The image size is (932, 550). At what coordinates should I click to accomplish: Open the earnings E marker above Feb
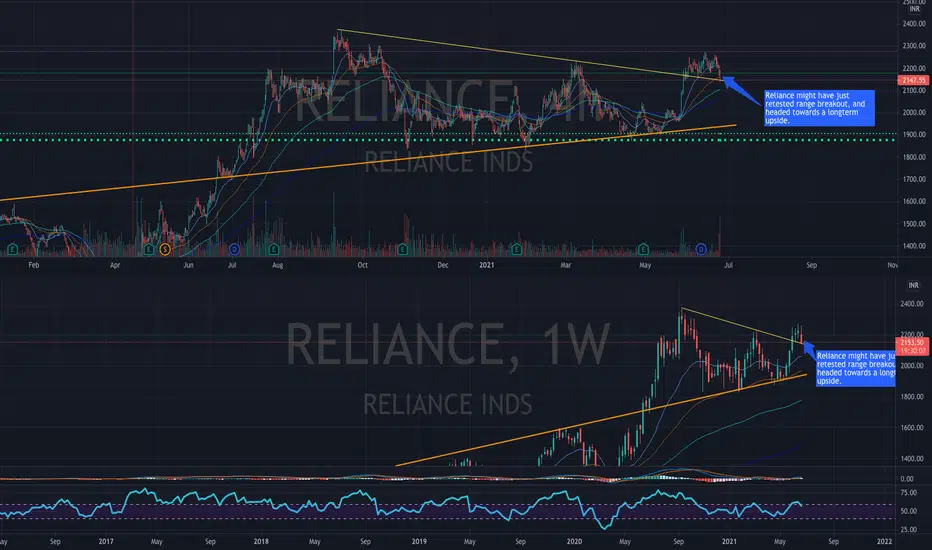12,249
